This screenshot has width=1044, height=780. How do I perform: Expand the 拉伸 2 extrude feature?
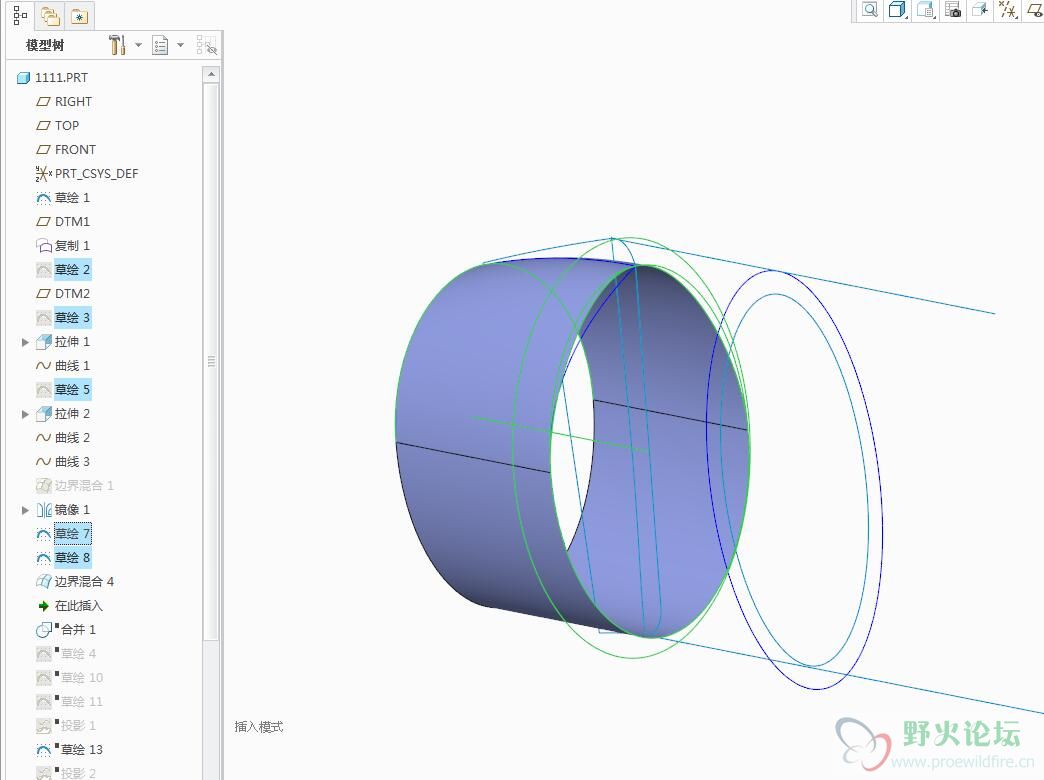point(25,414)
